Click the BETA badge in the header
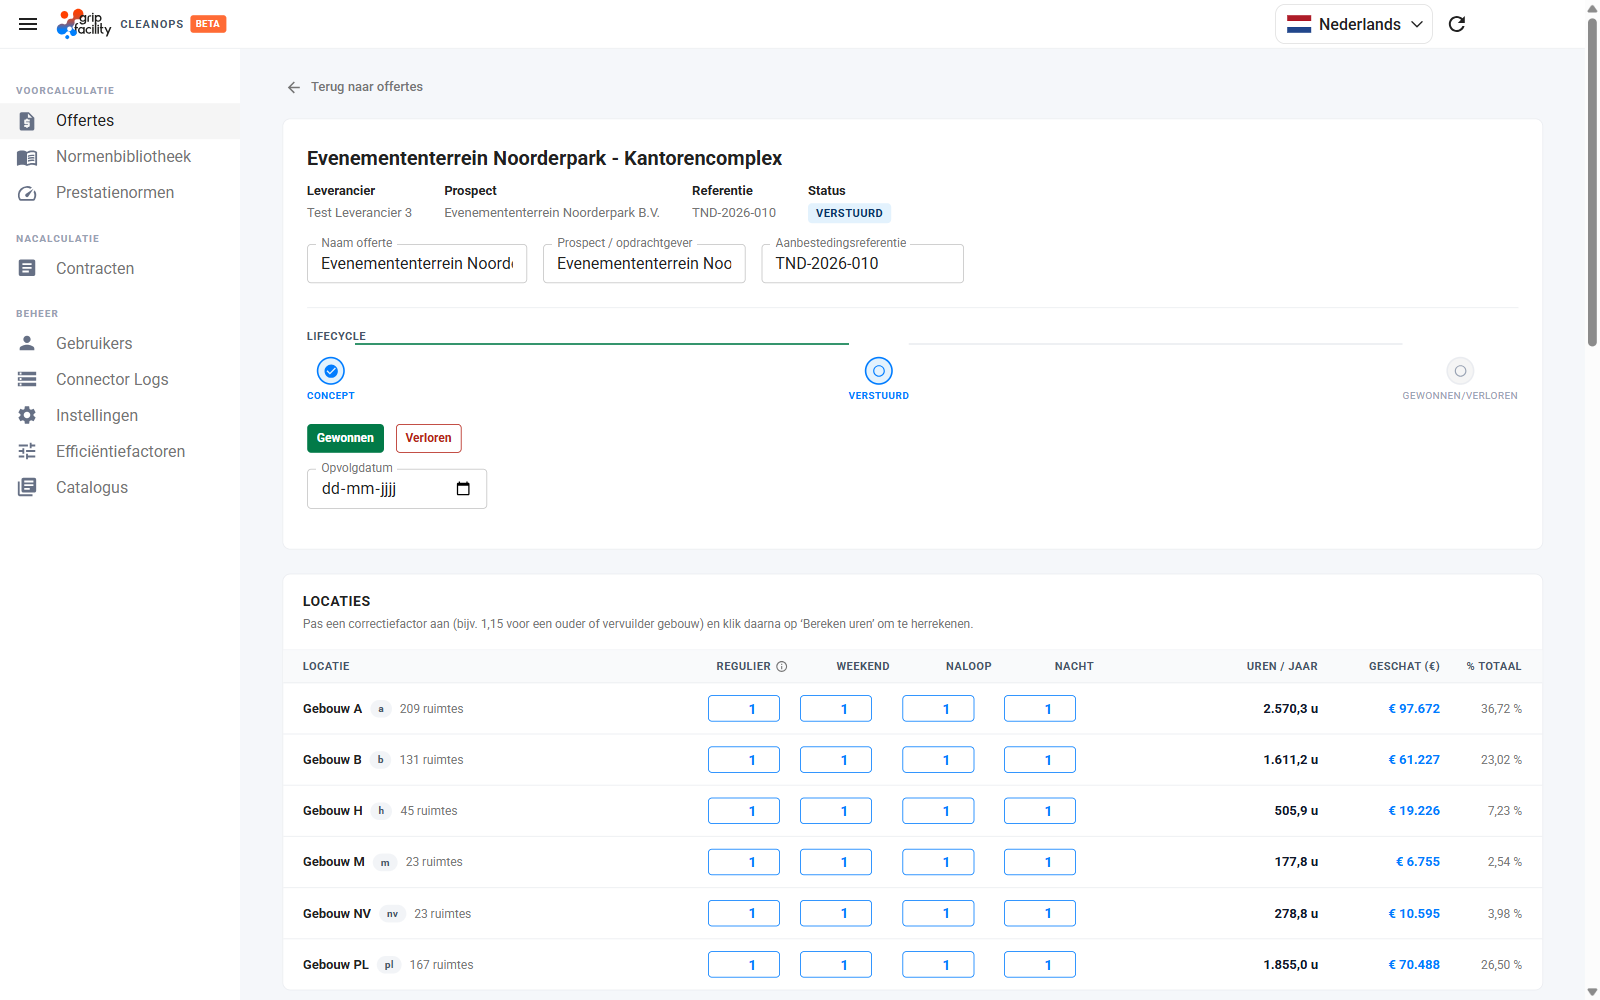 click(208, 24)
